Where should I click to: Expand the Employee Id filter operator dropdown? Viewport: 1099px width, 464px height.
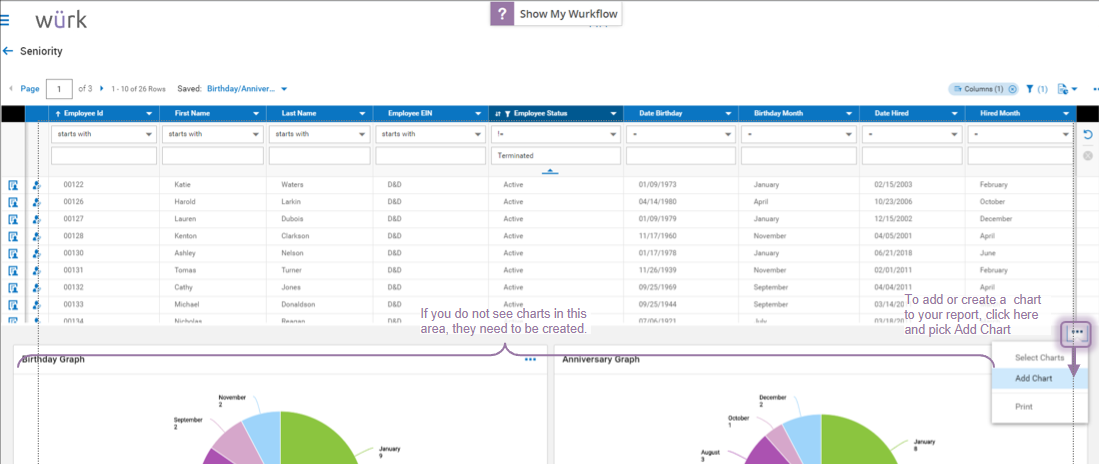click(104, 134)
